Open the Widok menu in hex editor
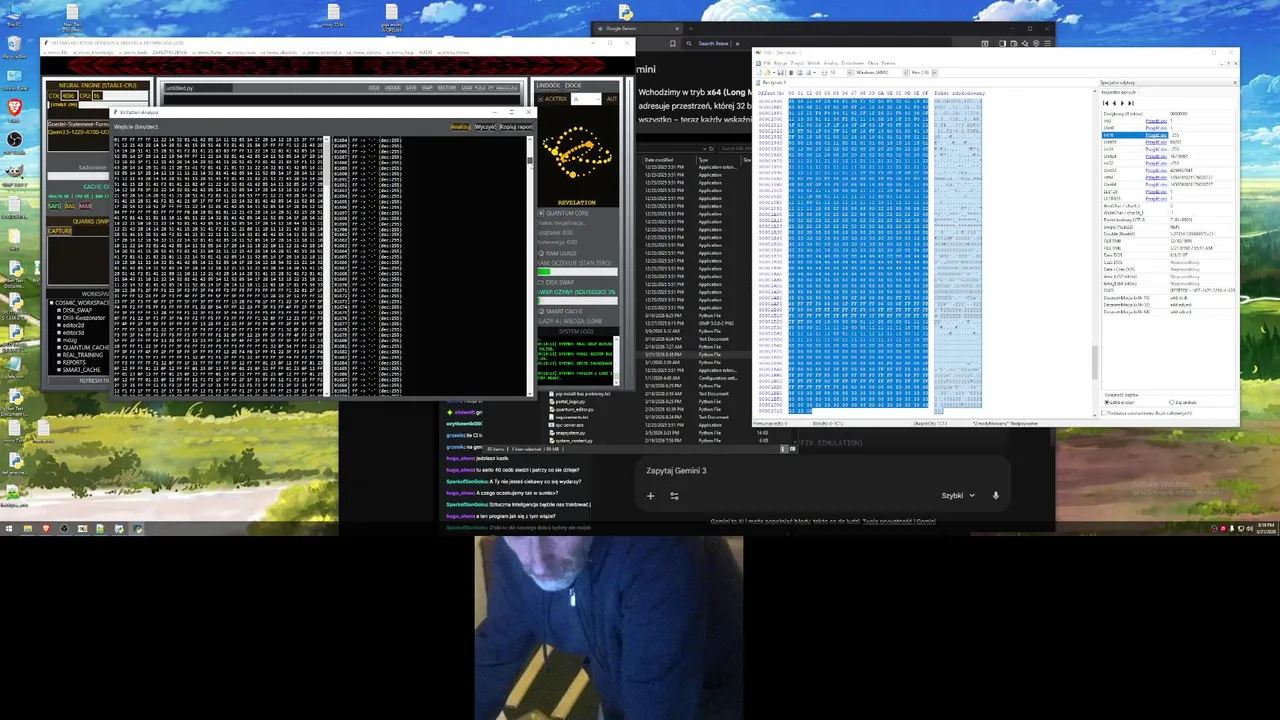The height and width of the screenshot is (720, 1280). [813, 63]
